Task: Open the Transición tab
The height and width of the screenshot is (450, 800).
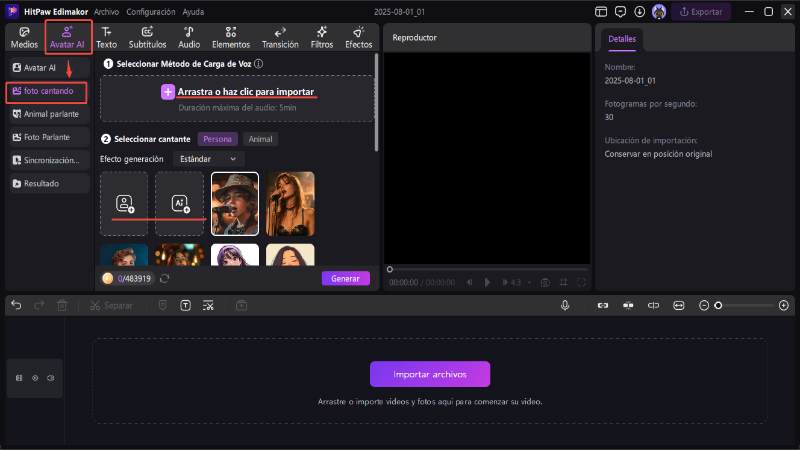Action: 280,38
